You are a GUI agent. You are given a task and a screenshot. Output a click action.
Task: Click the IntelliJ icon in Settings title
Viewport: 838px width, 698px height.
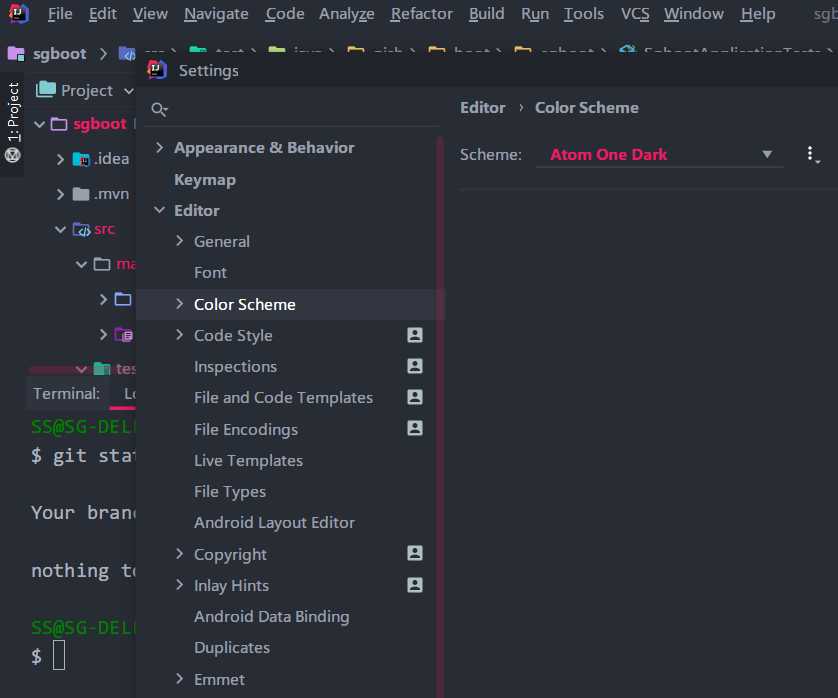pyautogui.click(x=157, y=70)
